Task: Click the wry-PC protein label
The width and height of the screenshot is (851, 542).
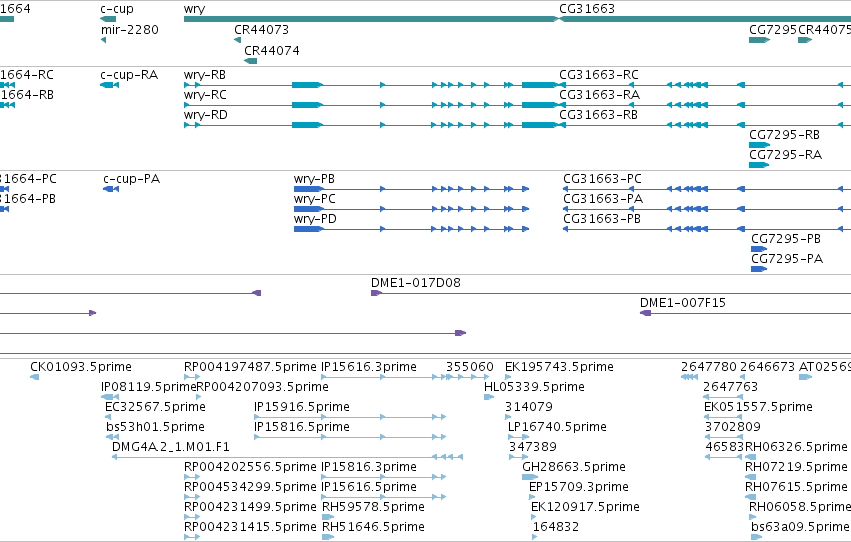Action: [315, 199]
